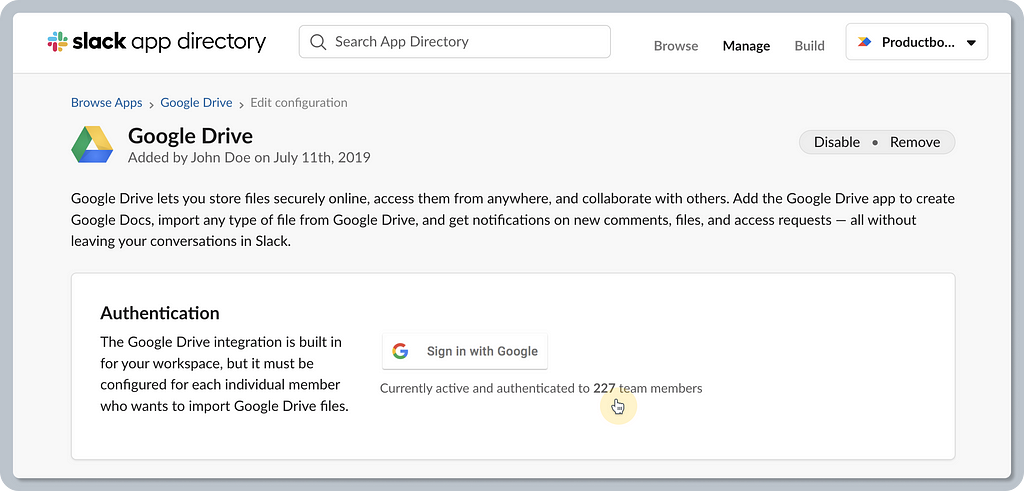Click the 227 team members count

coord(604,388)
